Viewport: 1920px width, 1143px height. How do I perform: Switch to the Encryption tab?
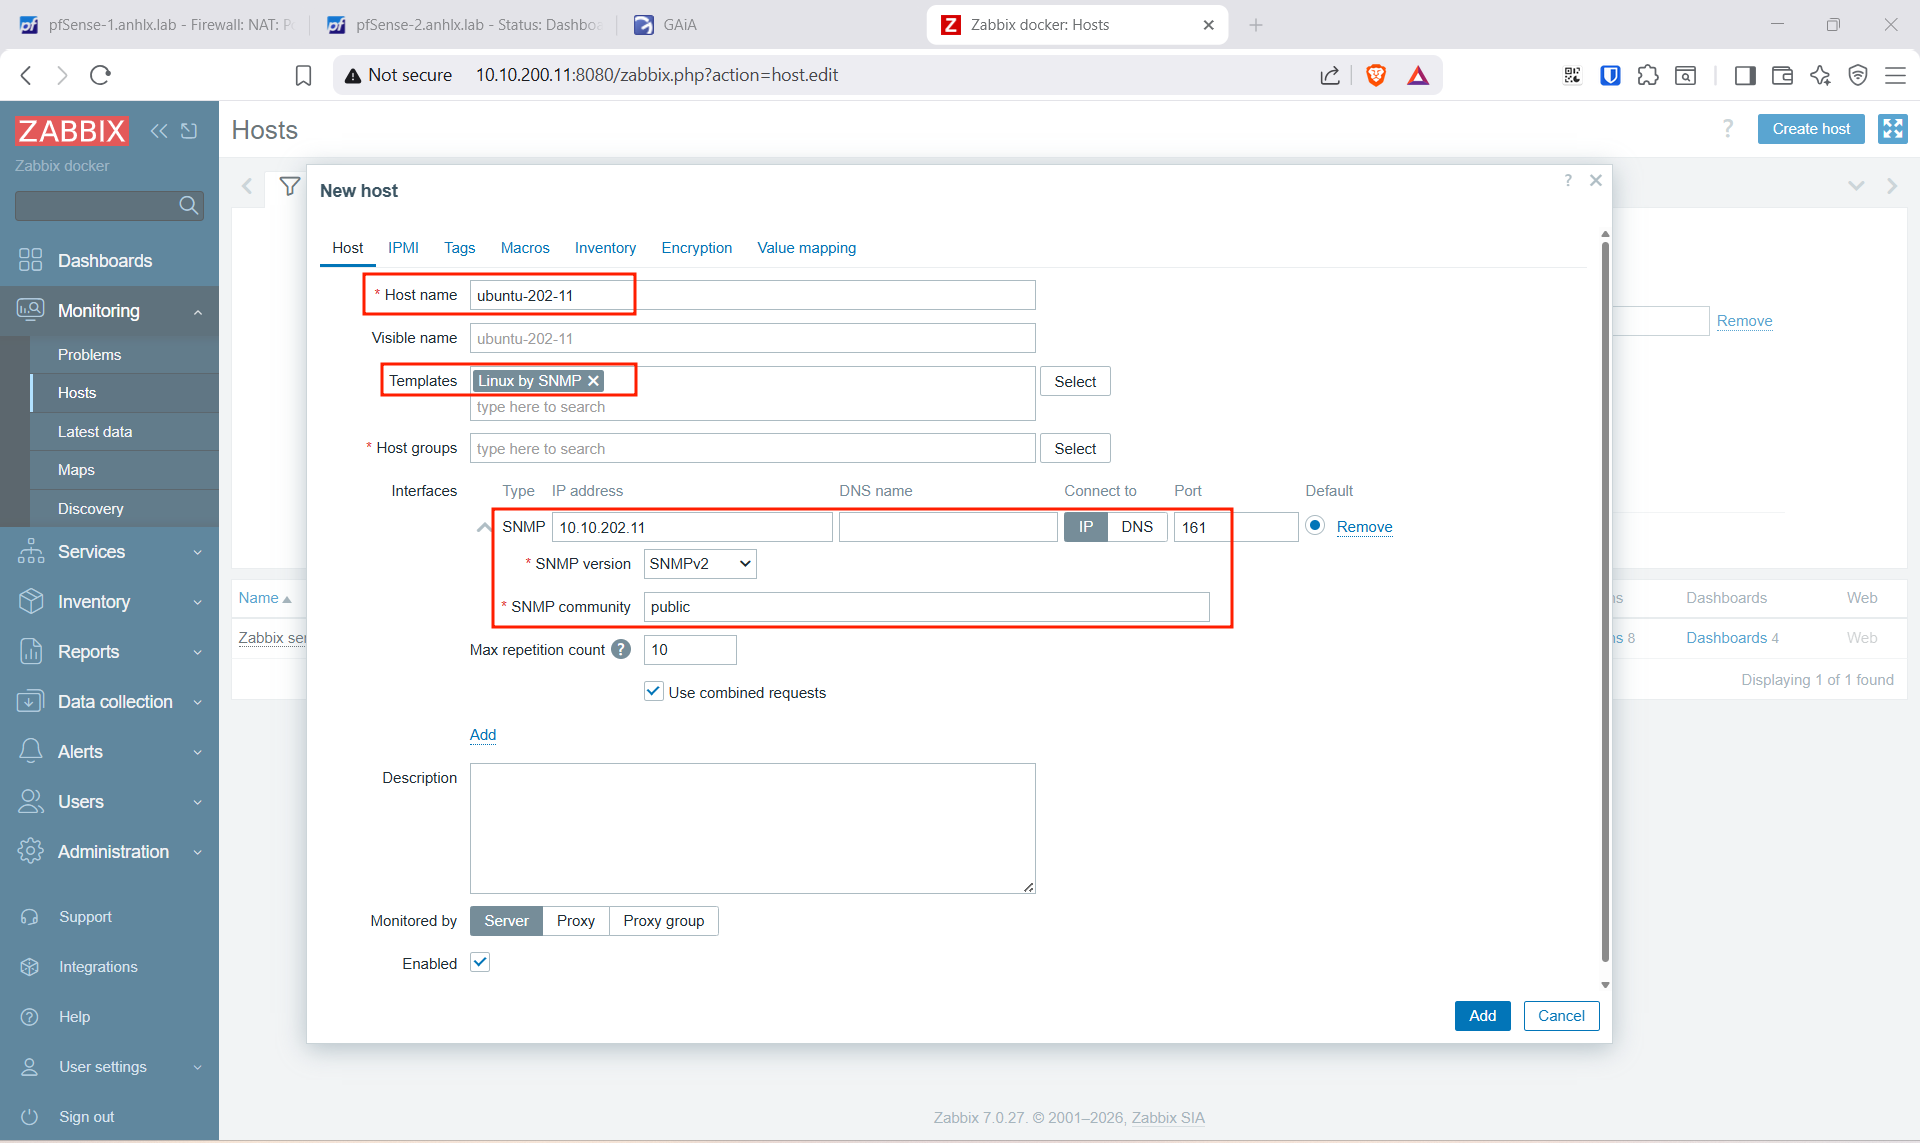[697, 248]
